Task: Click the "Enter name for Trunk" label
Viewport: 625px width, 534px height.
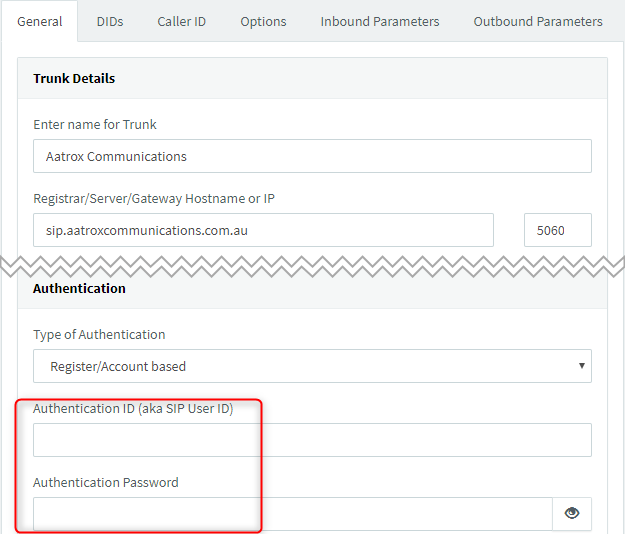Action: click(95, 125)
